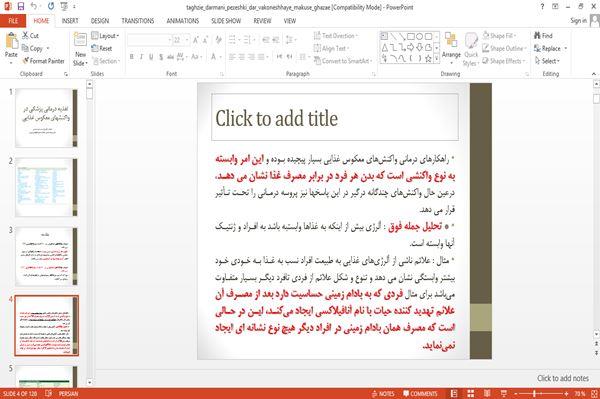The image size is (600, 399).
Task: Click the zoom in plus button
Action: tap(566, 394)
